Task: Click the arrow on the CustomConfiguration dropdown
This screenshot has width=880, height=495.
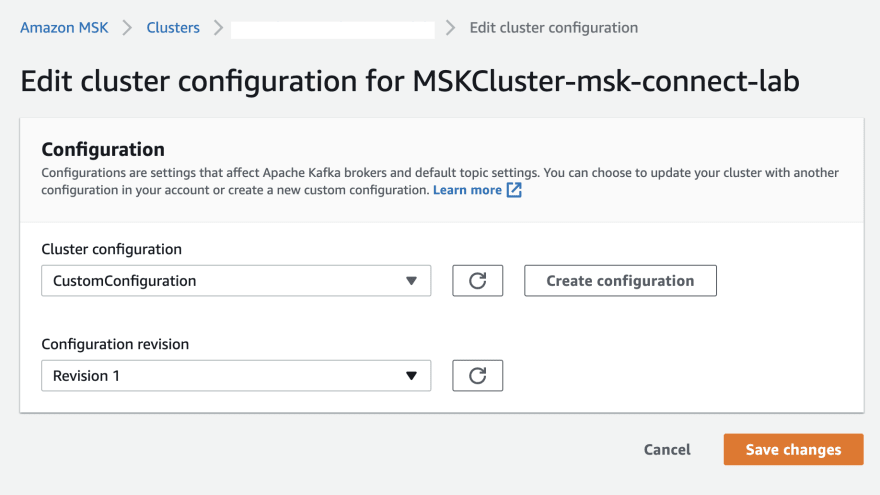Action: (411, 281)
